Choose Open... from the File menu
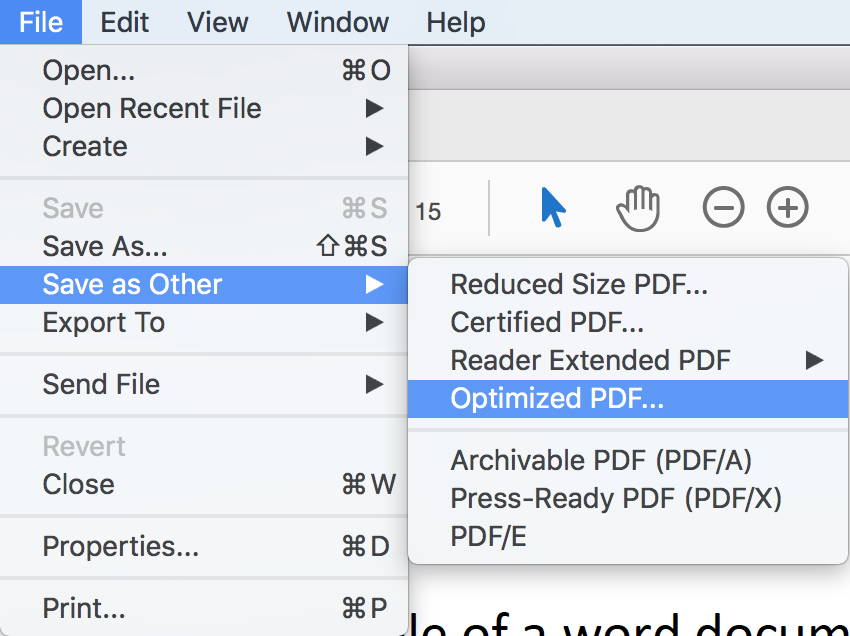Screen dimensions: 850x636 click(204, 70)
